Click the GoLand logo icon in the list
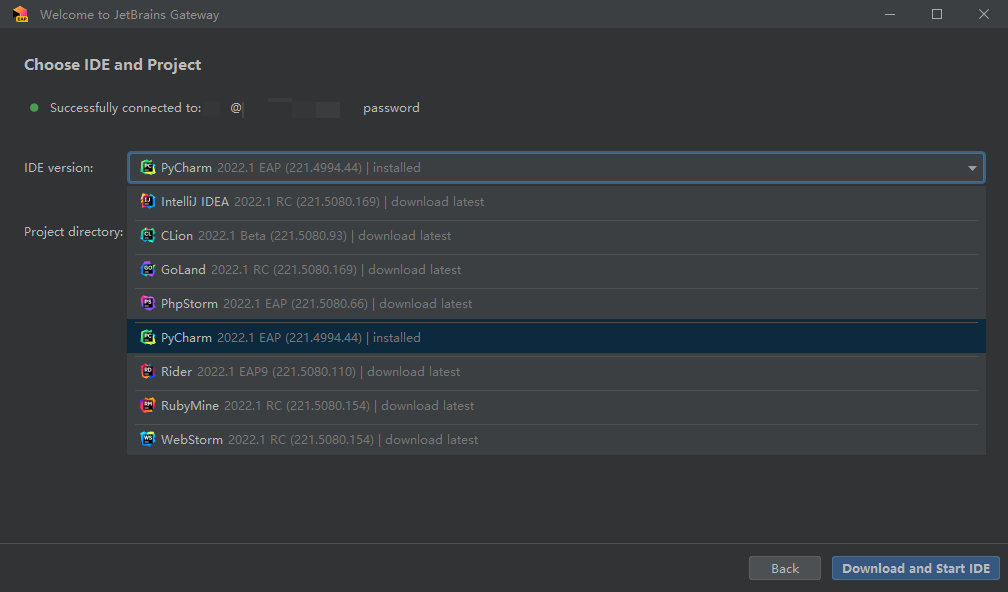 coord(148,269)
